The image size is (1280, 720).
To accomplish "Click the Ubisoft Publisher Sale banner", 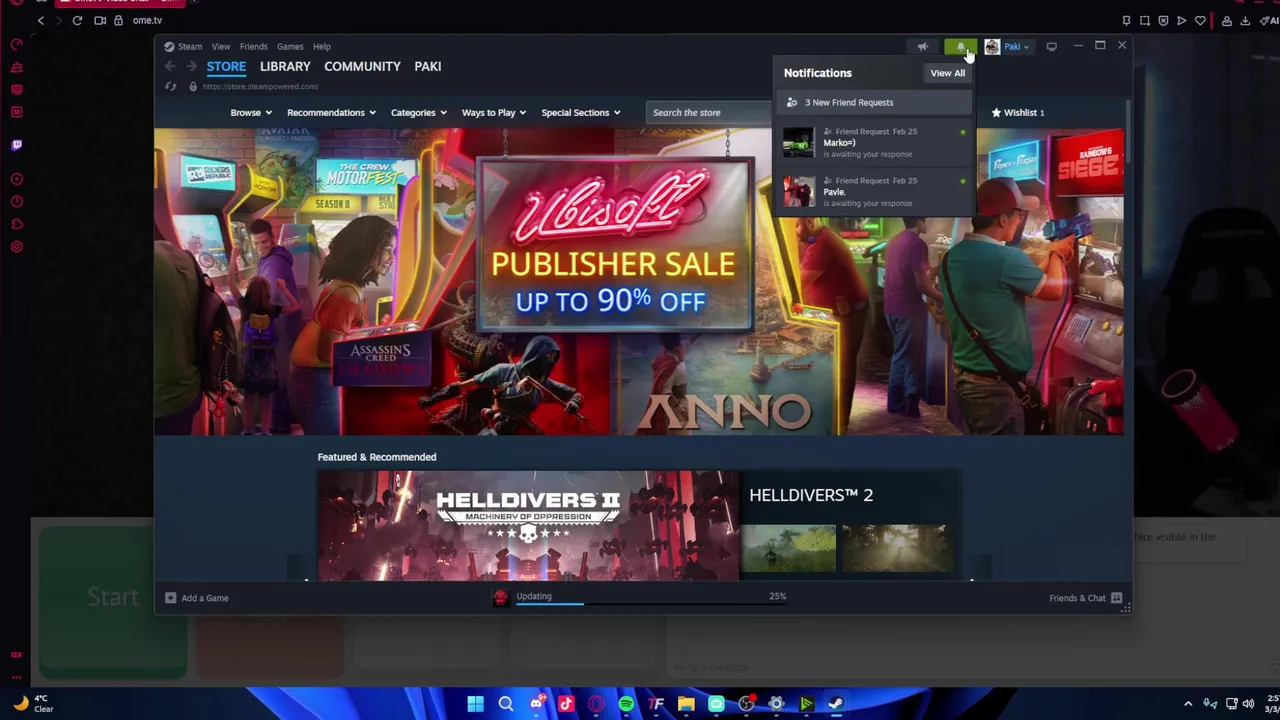I will tap(639, 282).
